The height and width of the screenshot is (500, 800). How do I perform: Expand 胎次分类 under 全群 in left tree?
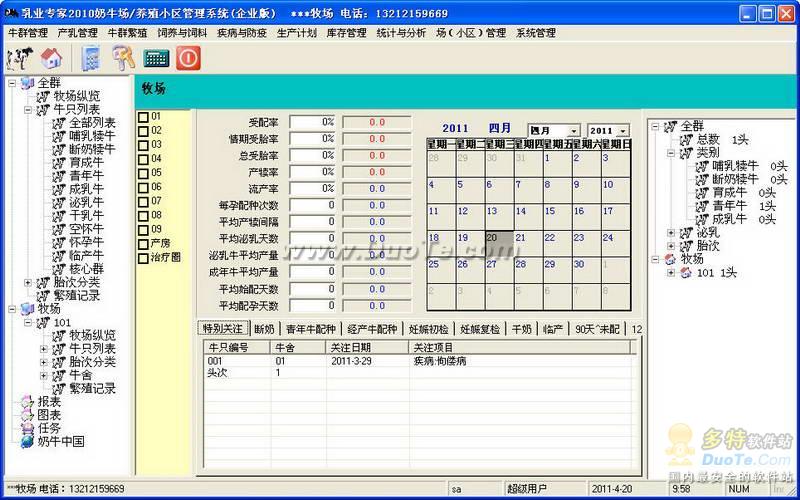[28, 282]
